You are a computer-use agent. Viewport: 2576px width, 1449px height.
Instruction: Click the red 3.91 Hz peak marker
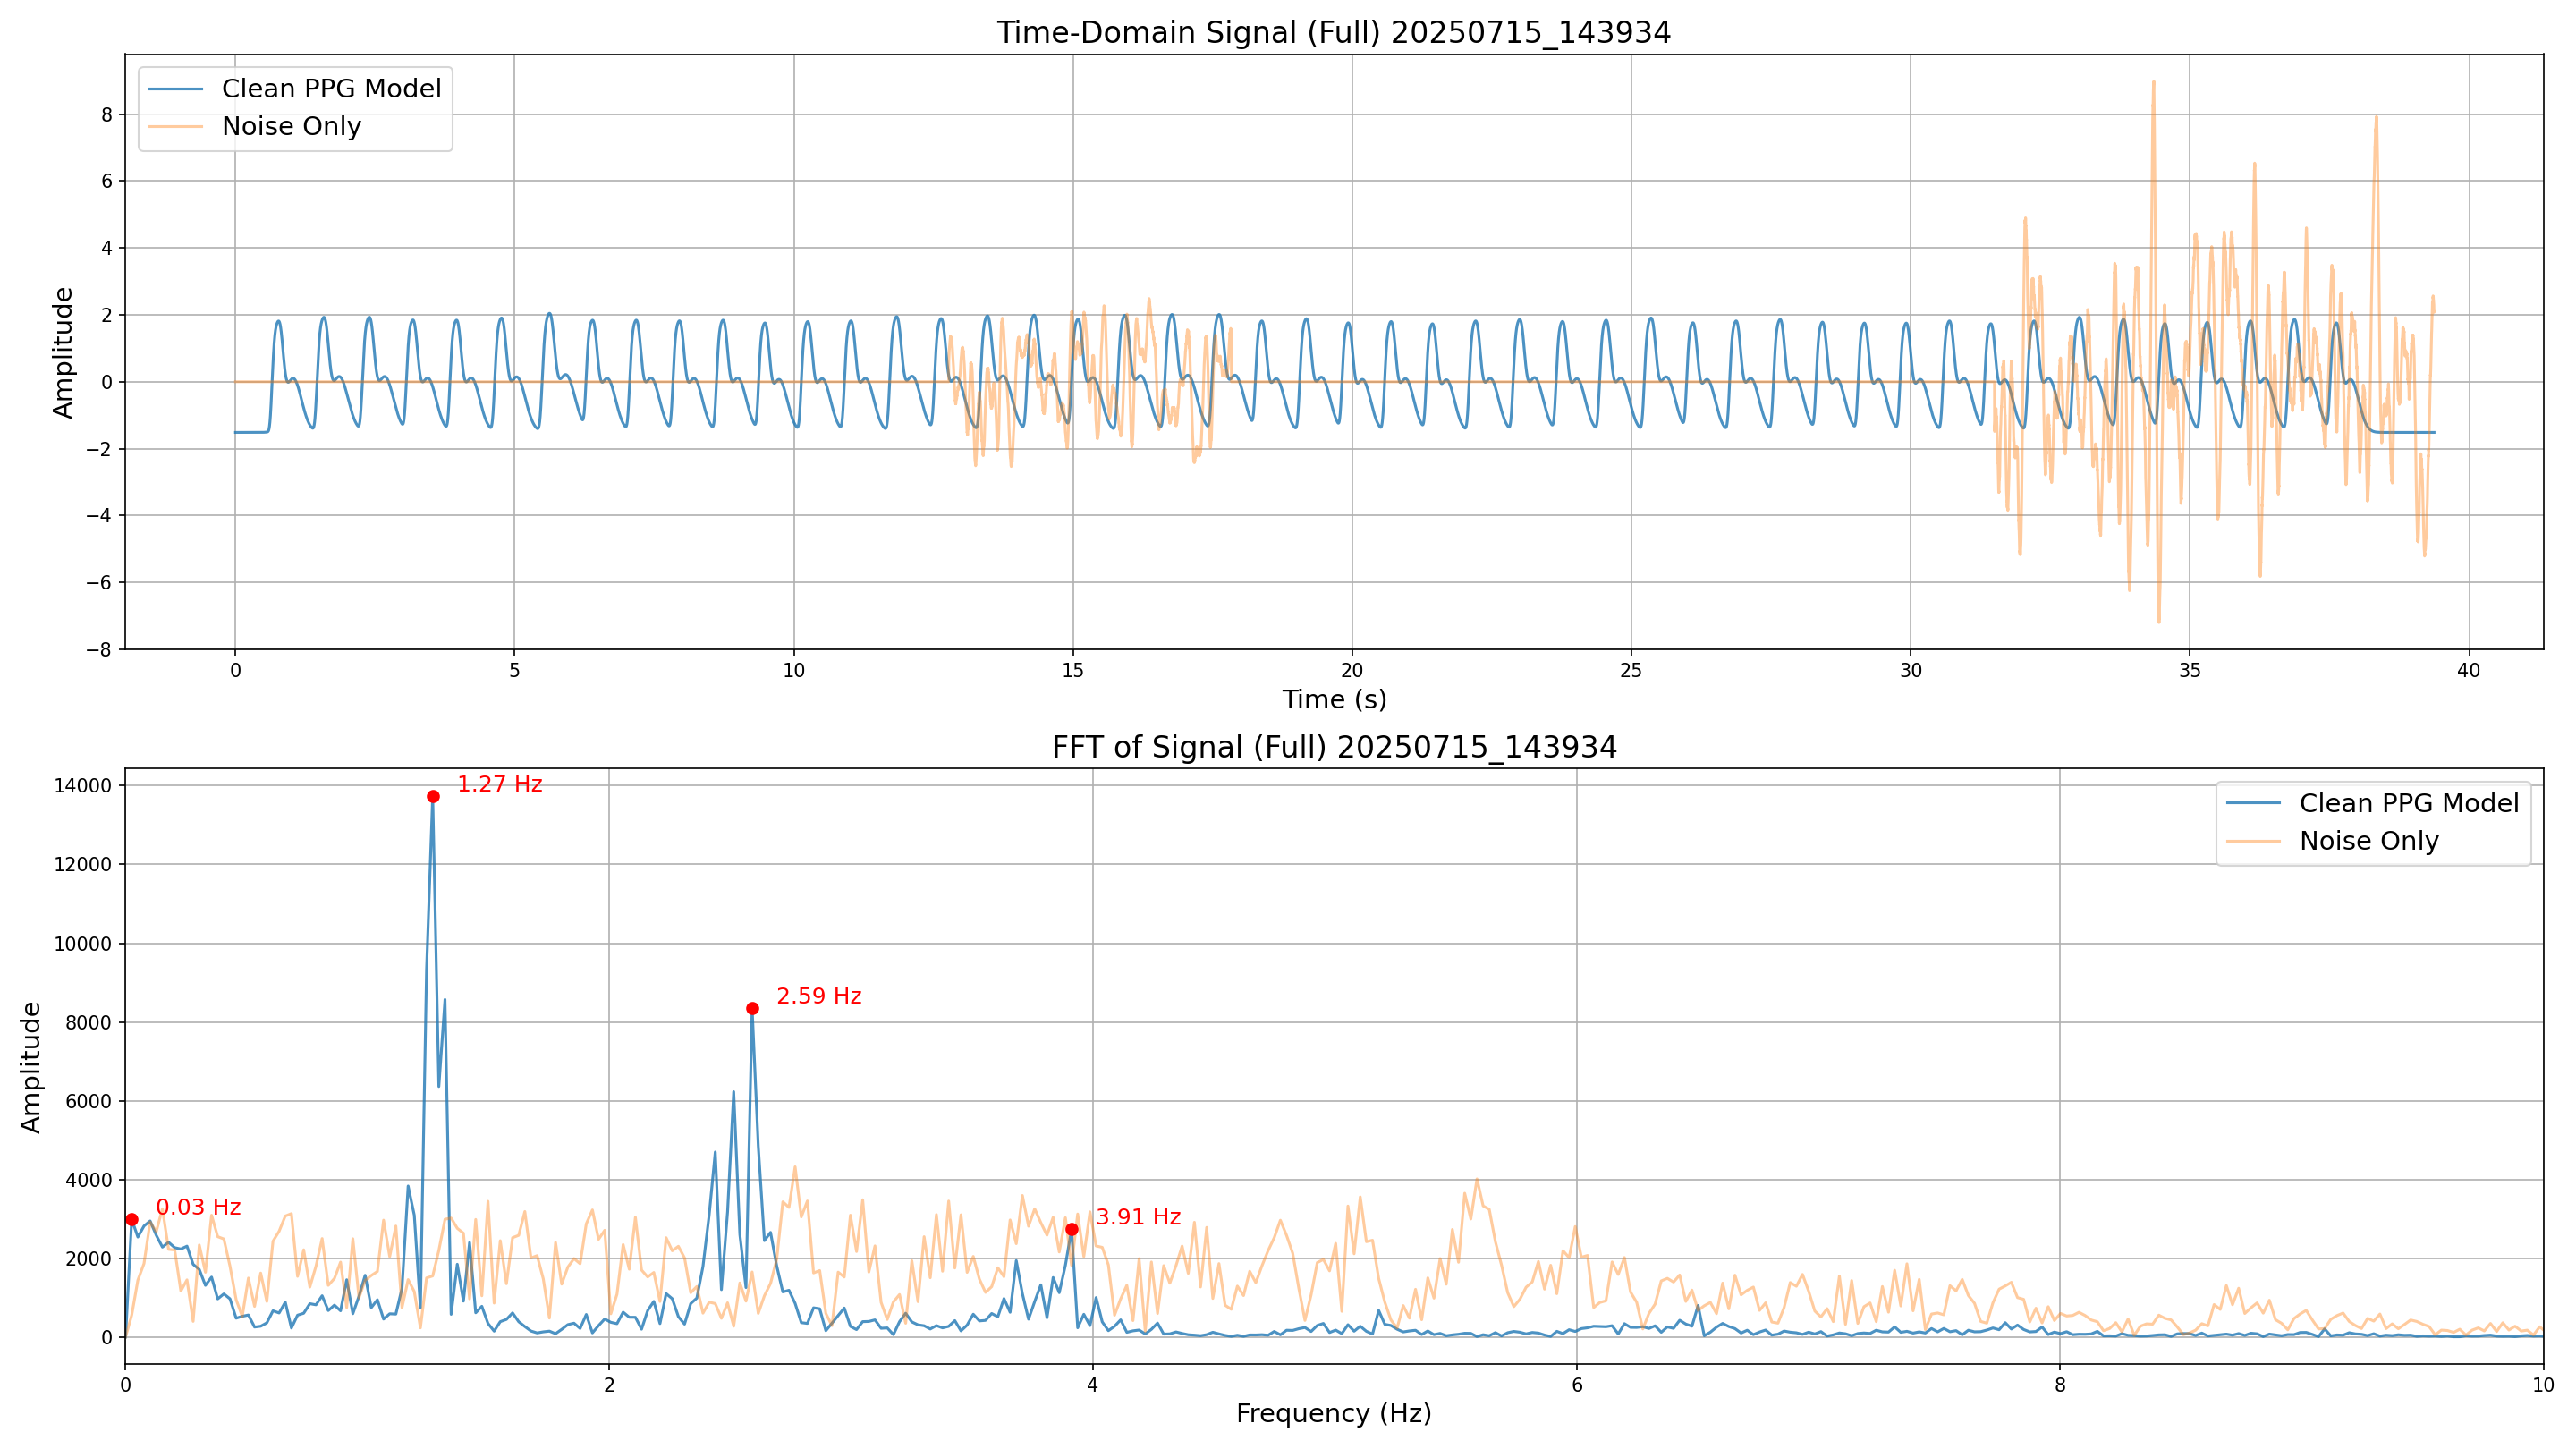[x=1072, y=1229]
